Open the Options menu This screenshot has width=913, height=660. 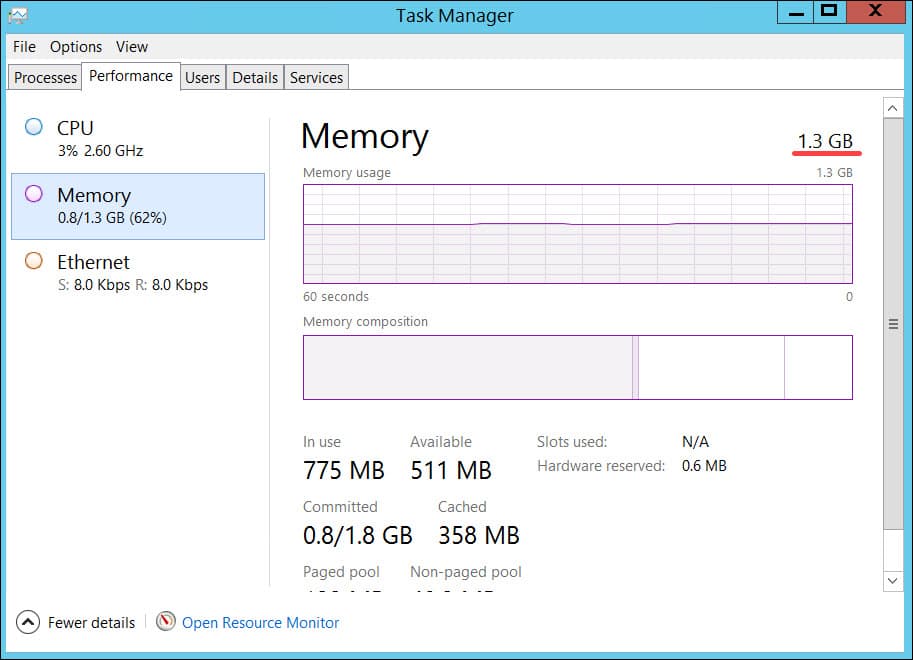[76, 47]
